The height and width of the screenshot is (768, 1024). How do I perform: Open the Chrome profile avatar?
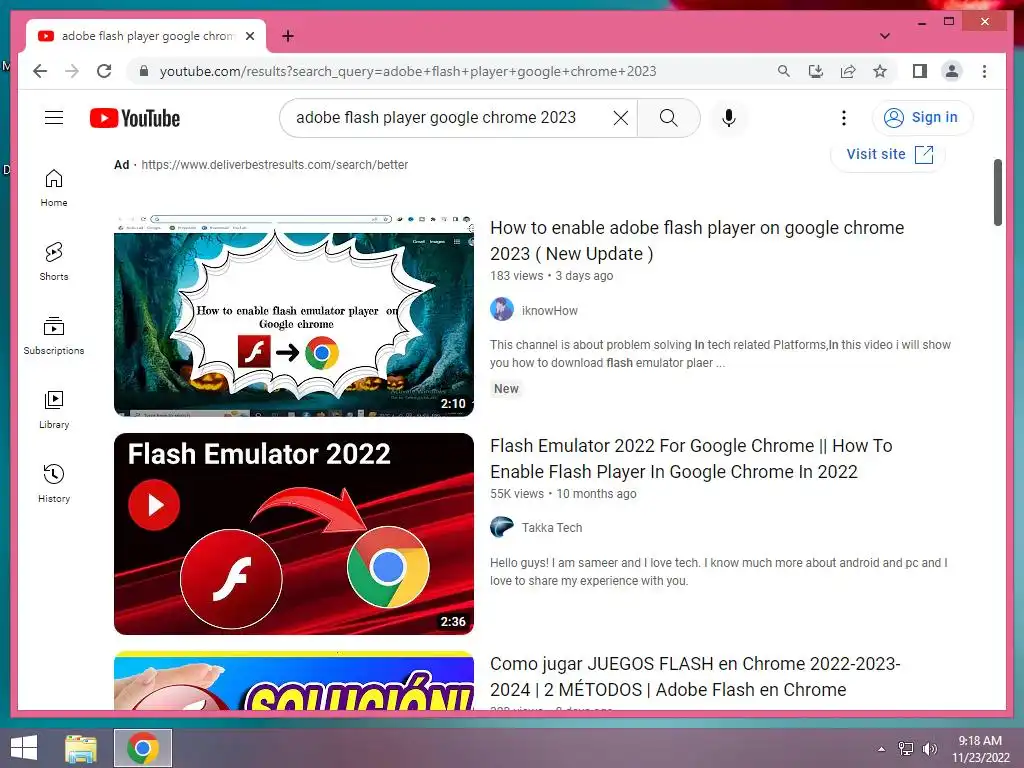[952, 71]
